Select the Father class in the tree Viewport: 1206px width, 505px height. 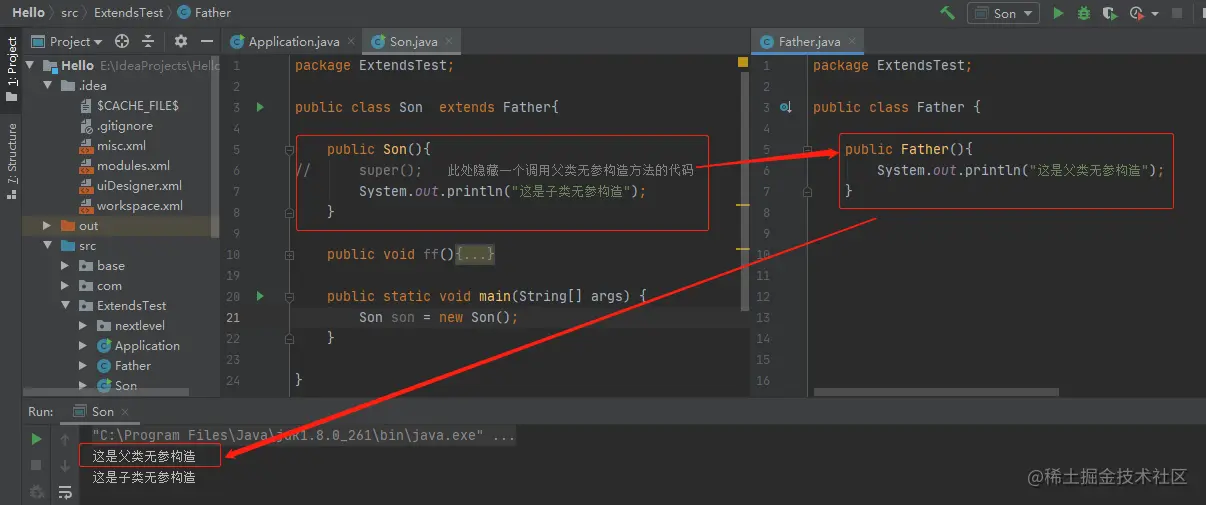(x=124, y=366)
